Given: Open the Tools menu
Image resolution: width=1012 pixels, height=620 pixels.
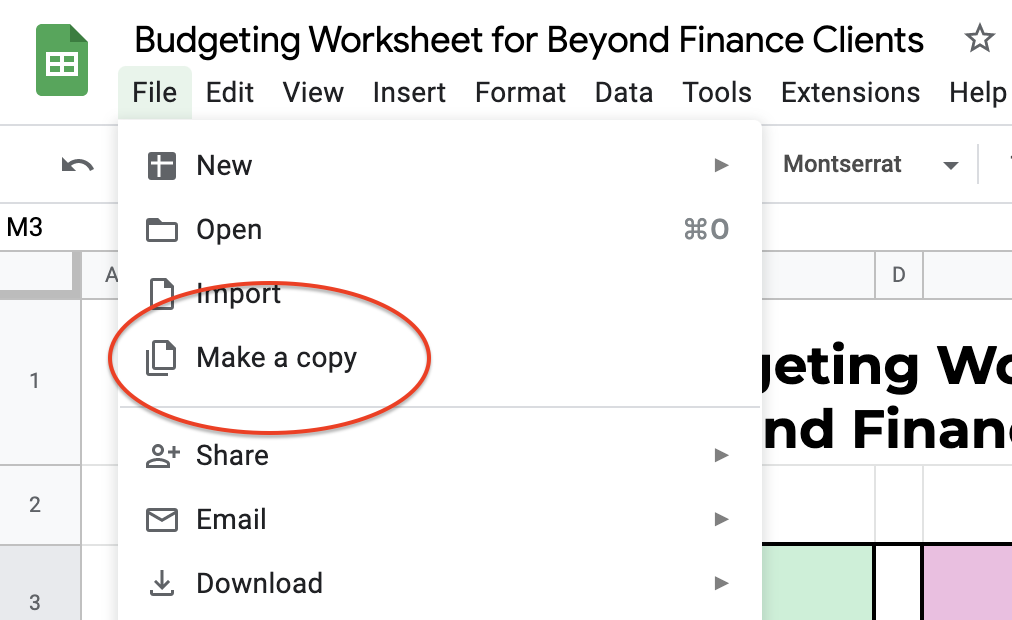Looking at the screenshot, I should (x=717, y=93).
